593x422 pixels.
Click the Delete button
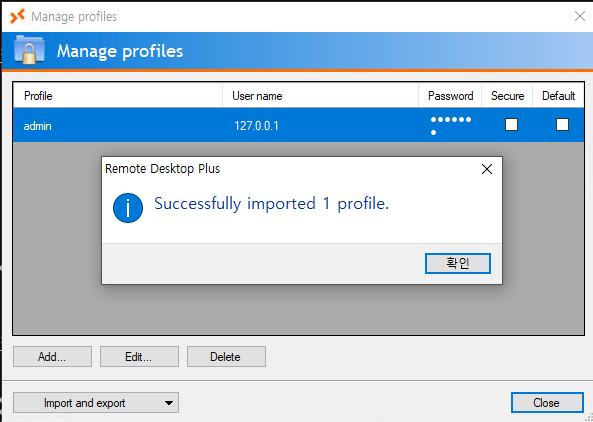pyautogui.click(x=226, y=357)
